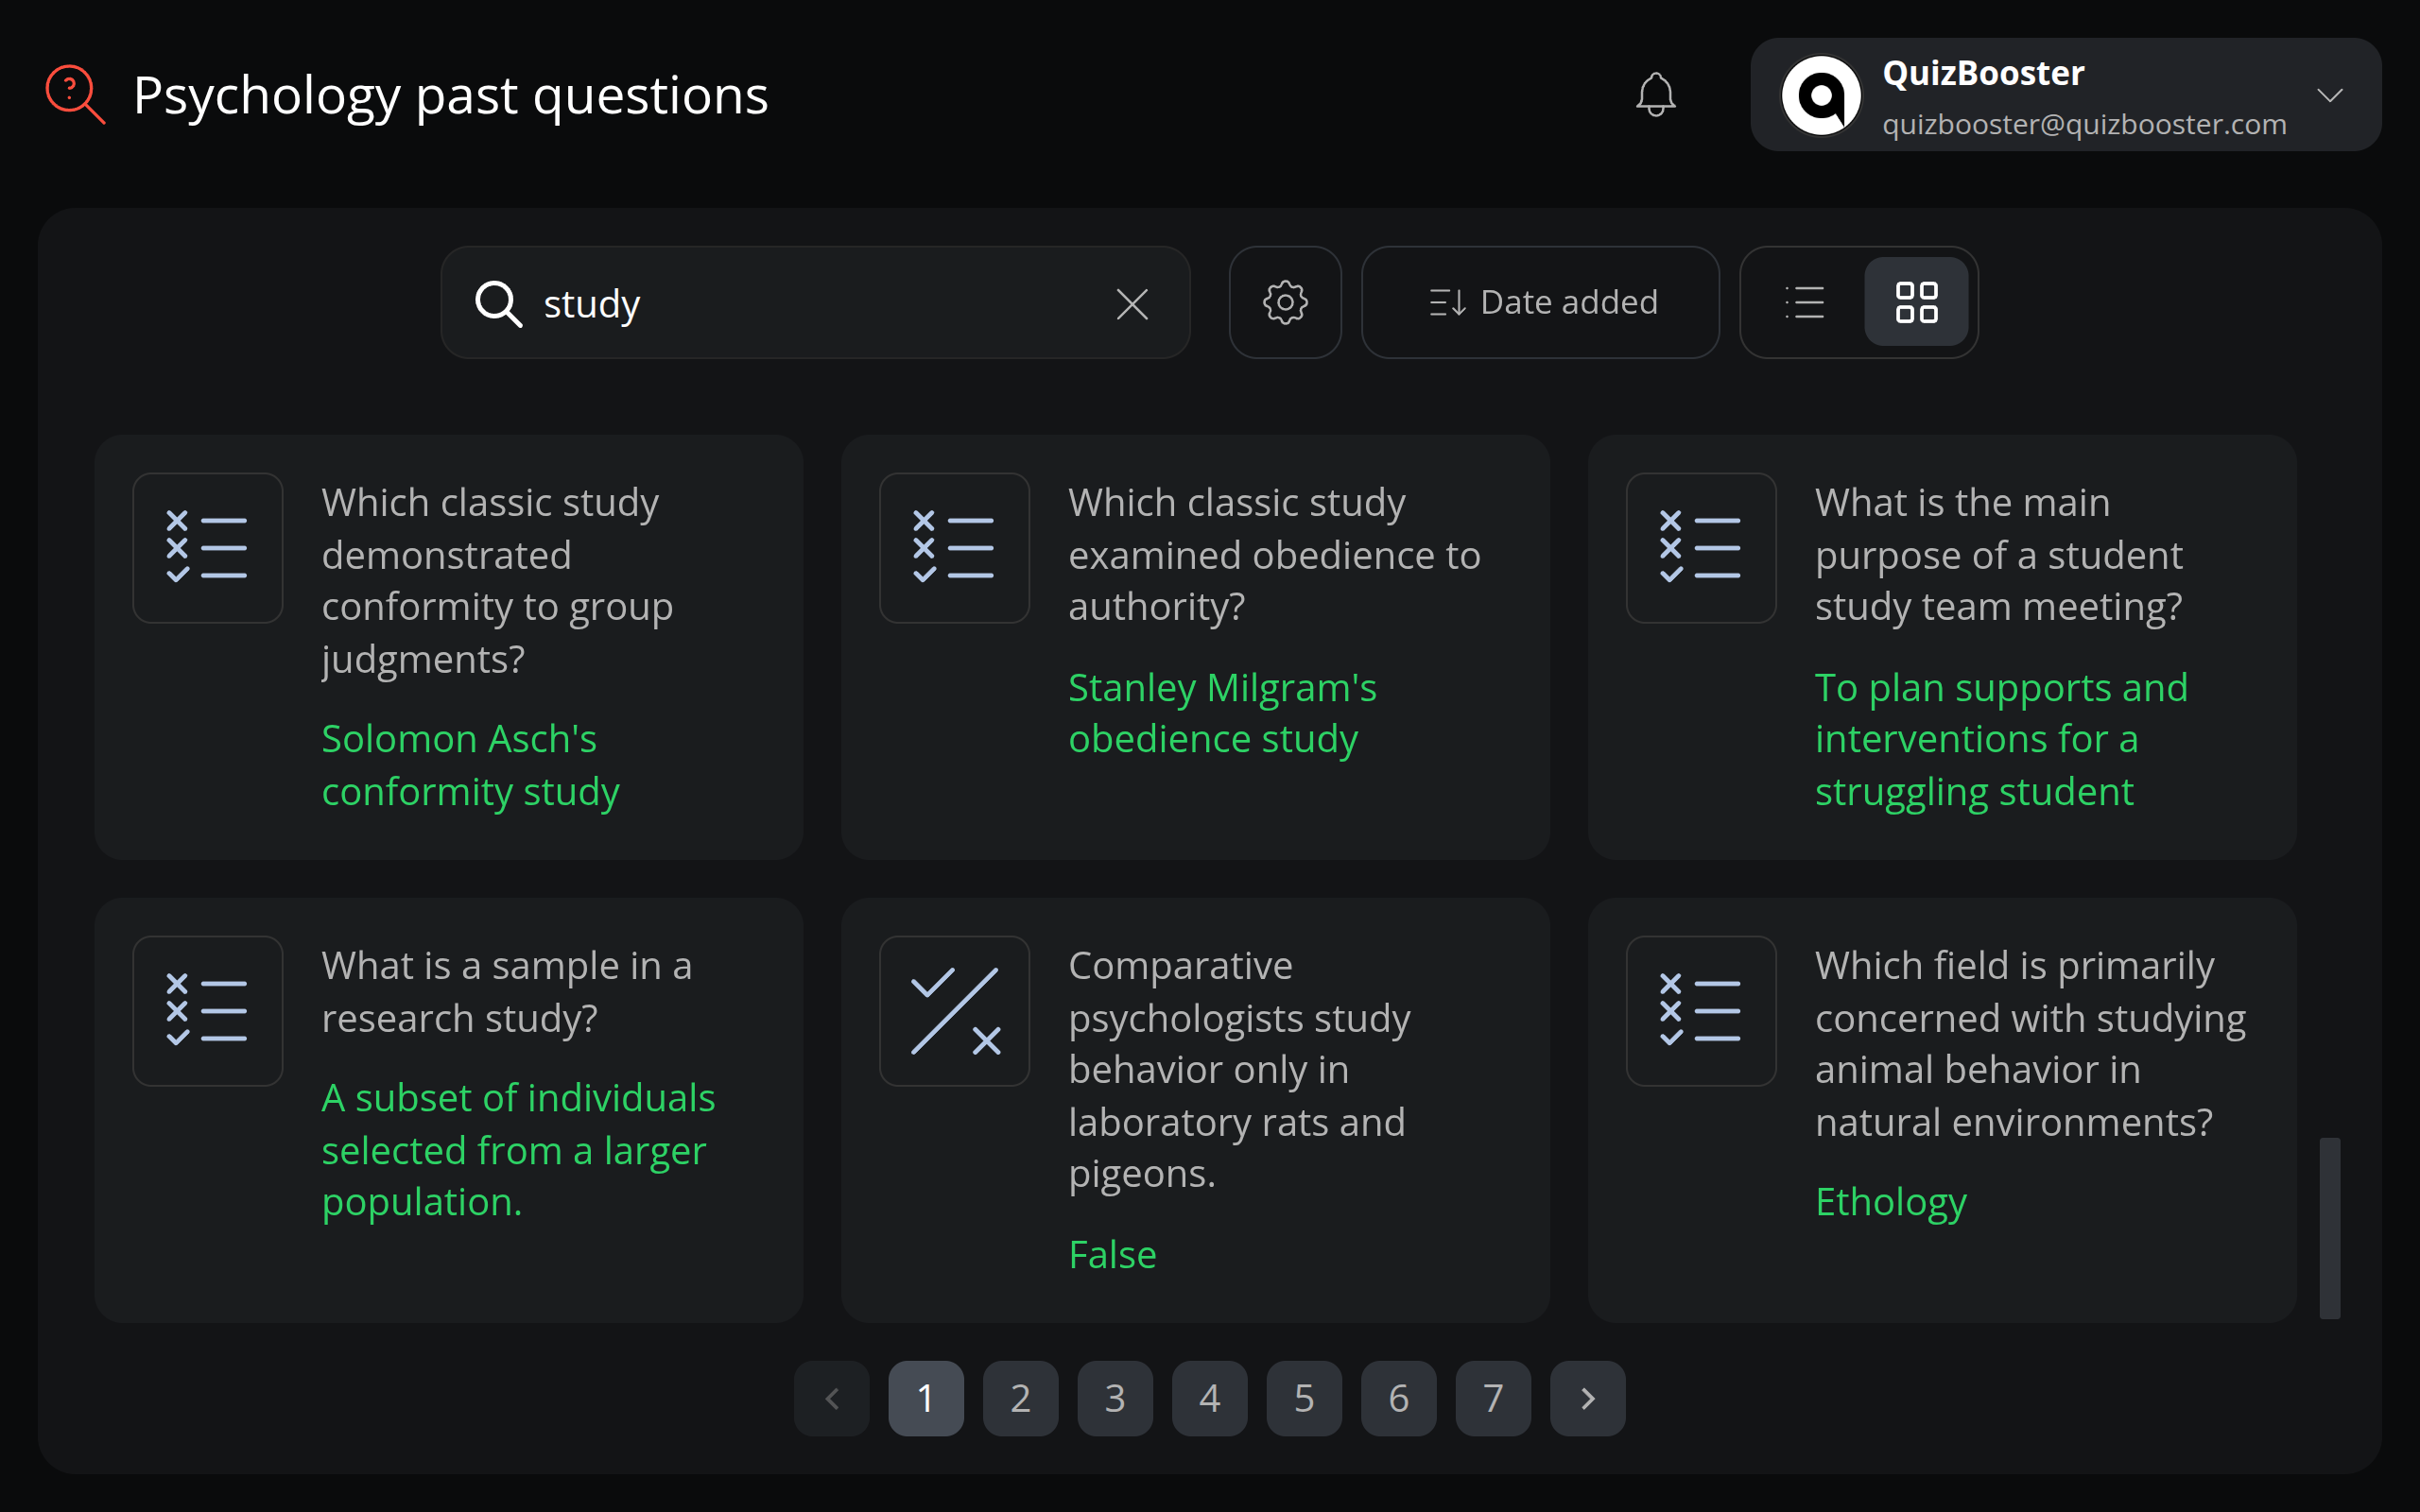The height and width of the screenshot is (1512, 2420).
Task: Click answer 'Ethology'
Action: coord(1890,1202)
